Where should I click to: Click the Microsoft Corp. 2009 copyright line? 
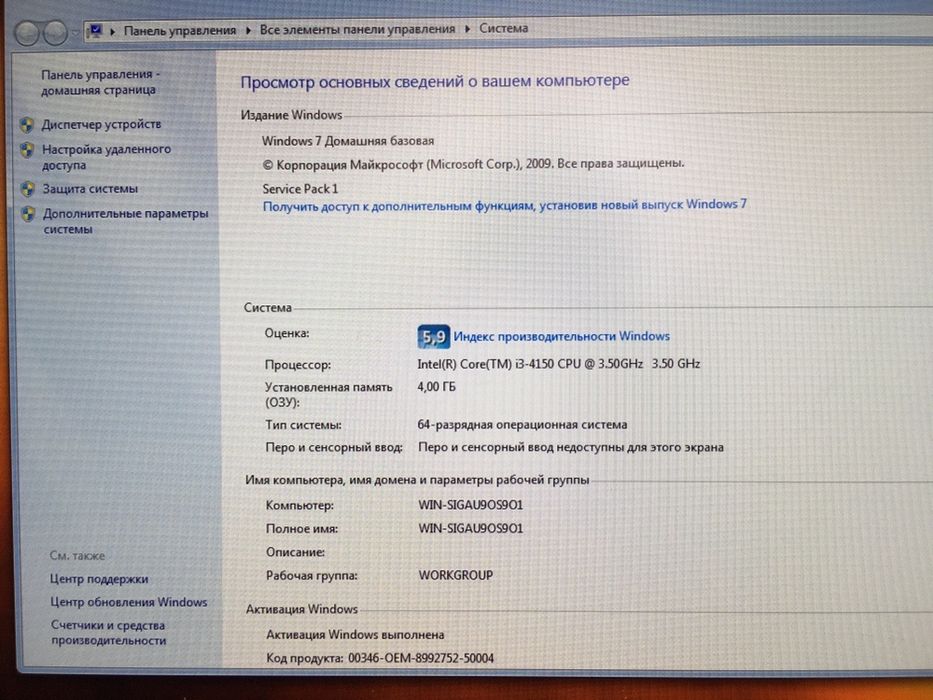474,164
